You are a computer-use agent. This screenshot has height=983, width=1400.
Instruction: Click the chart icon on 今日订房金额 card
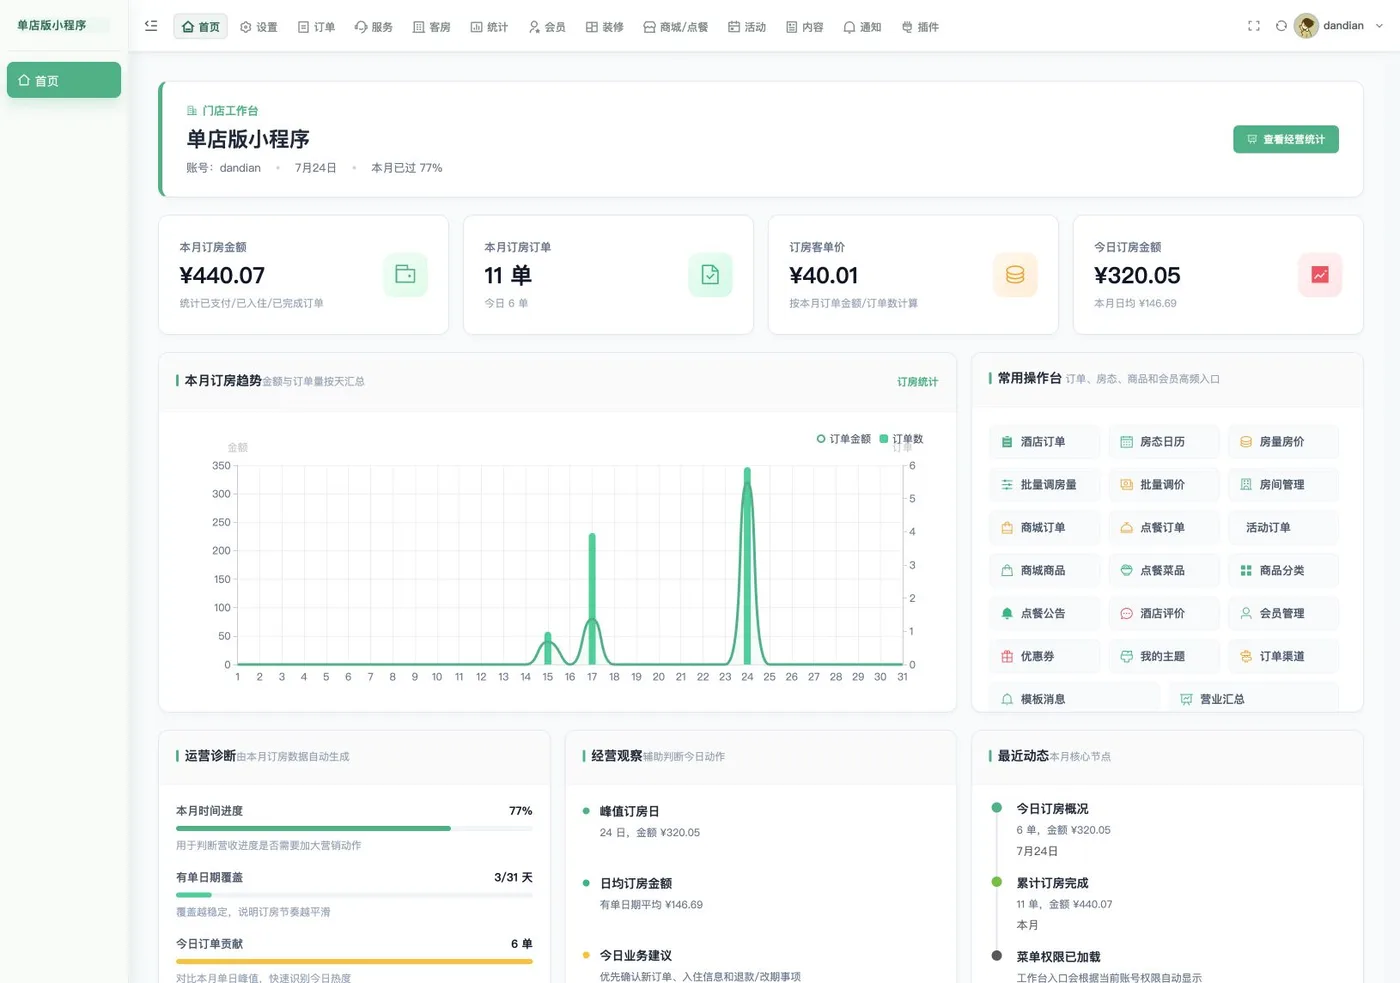click(1320, 274)
